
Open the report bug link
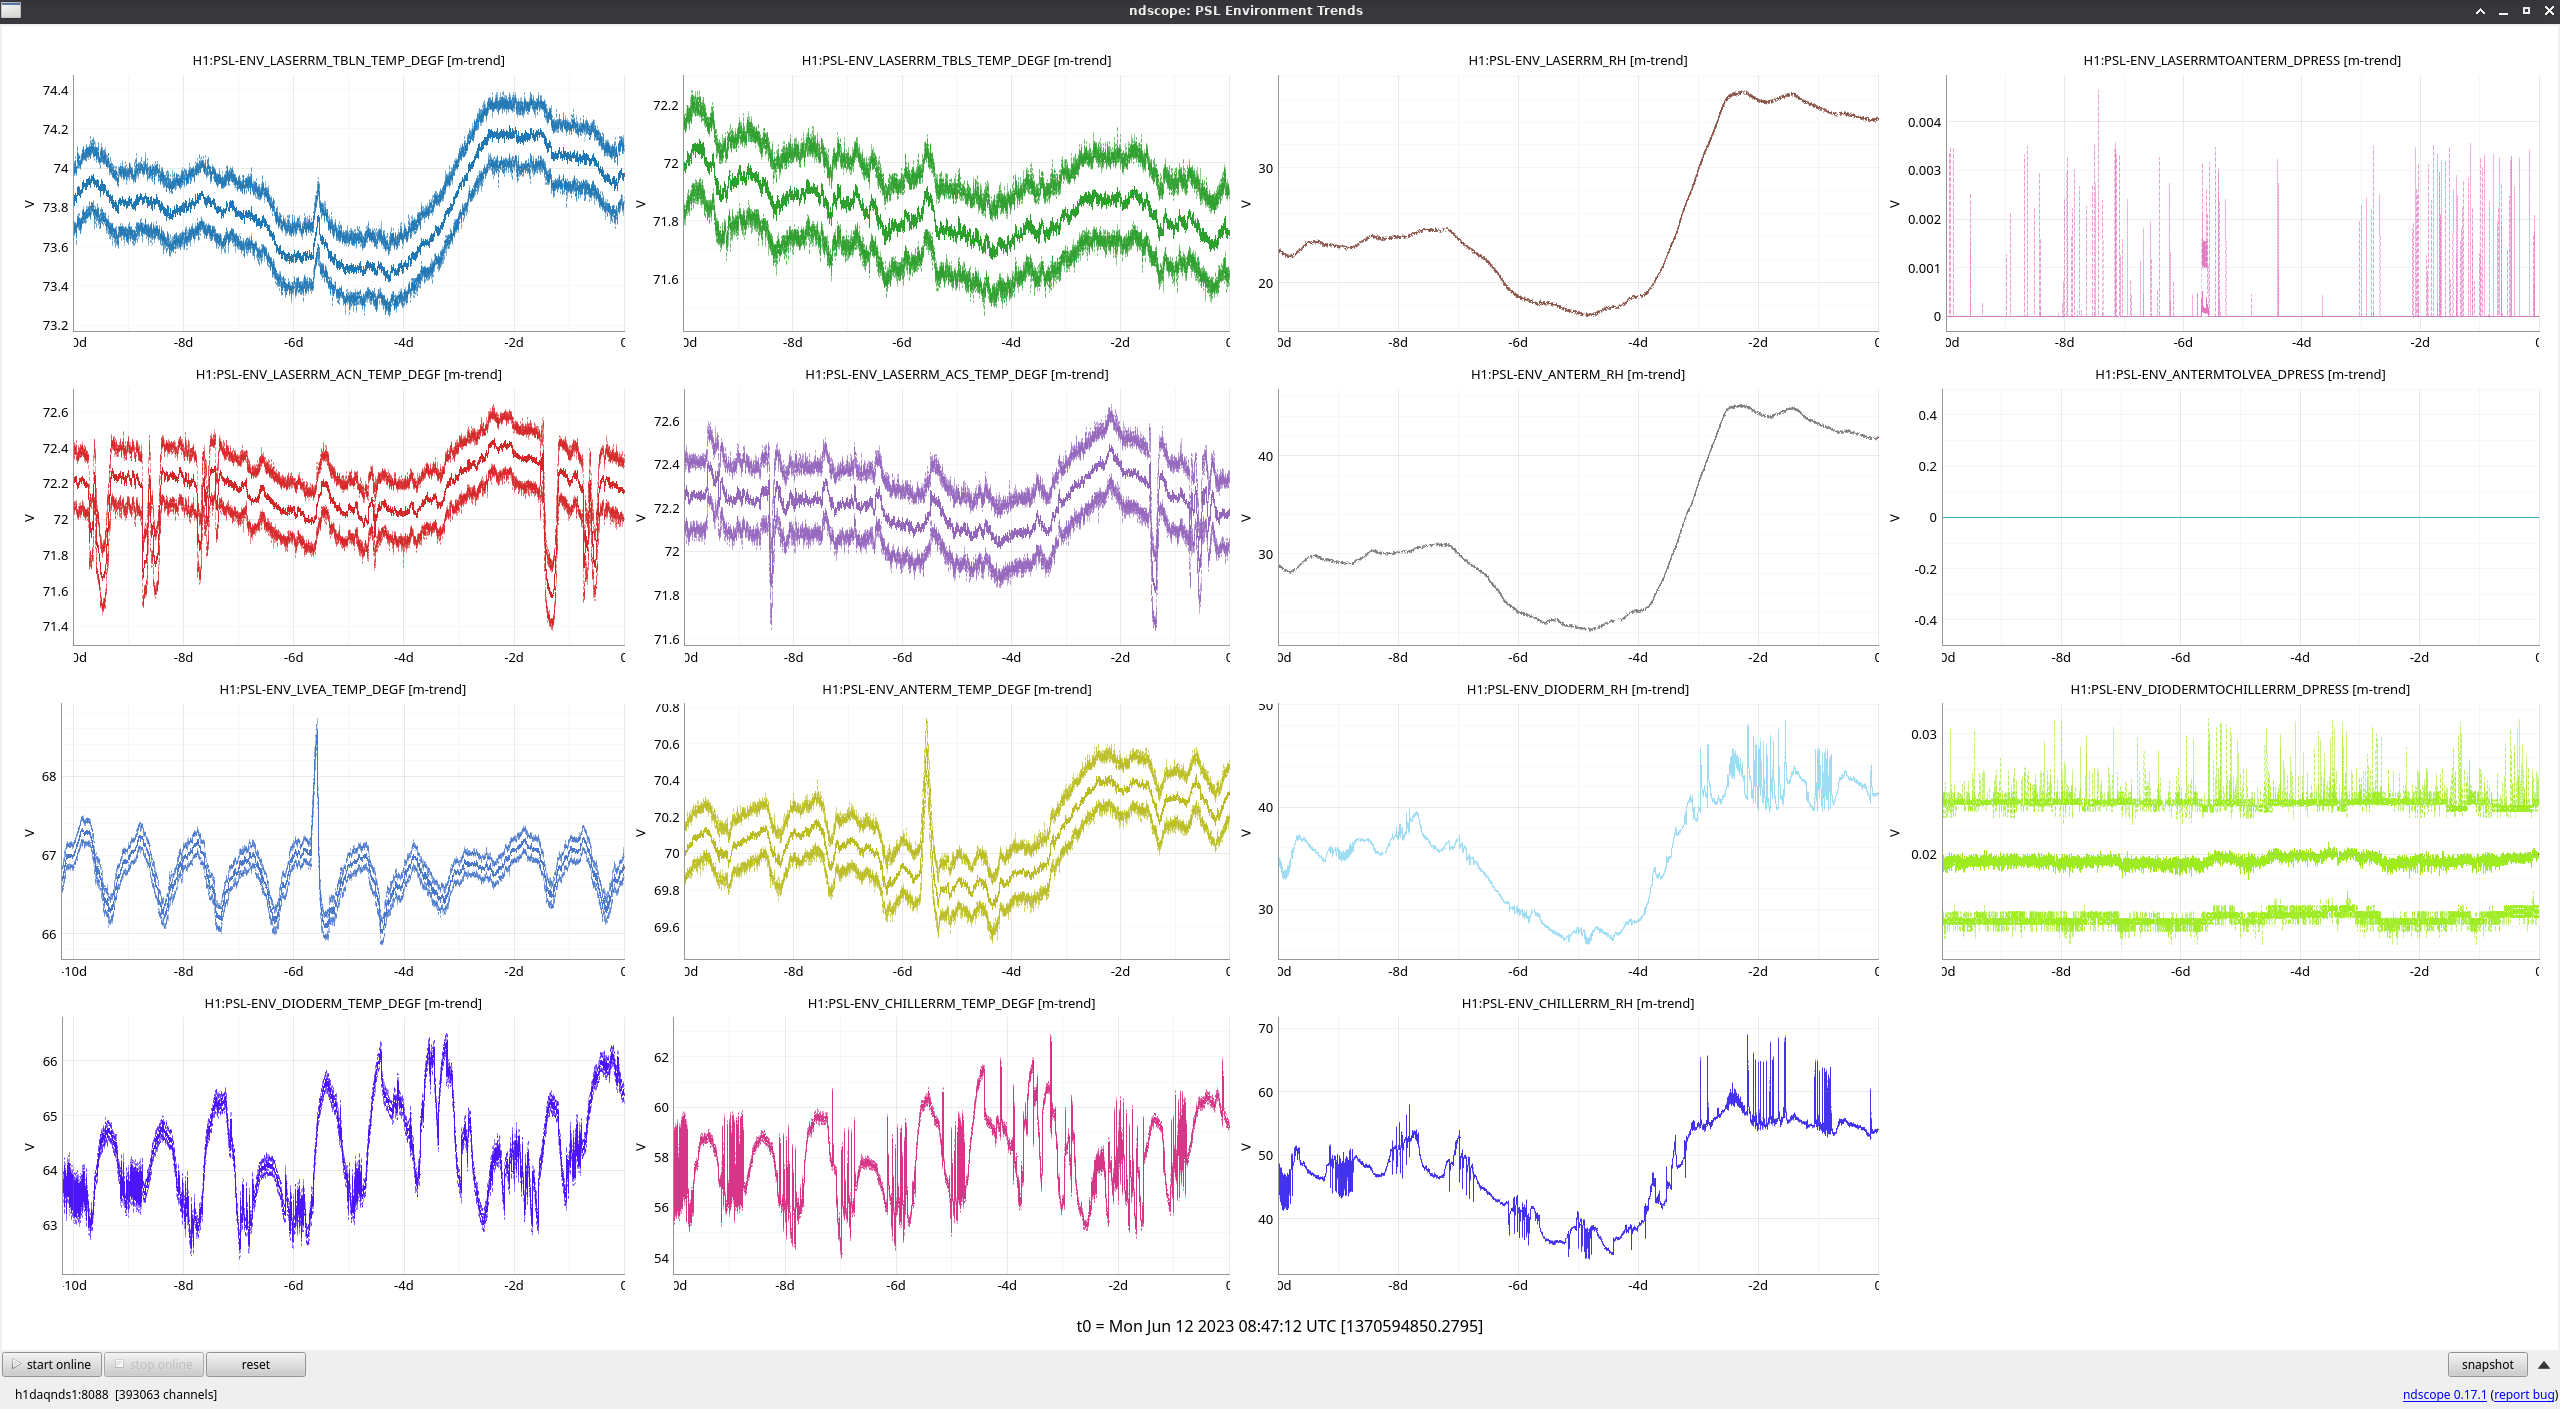(x=2523, y=1394)
